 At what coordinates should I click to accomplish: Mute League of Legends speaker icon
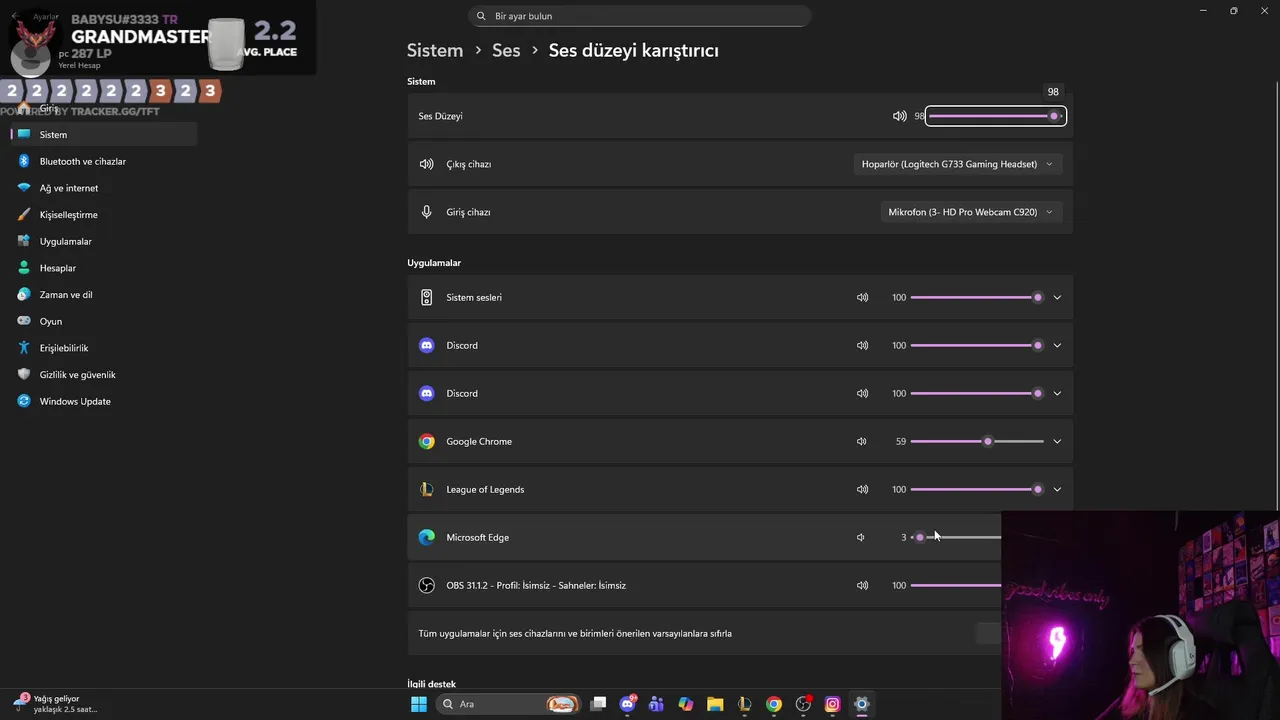pos(862,489)
